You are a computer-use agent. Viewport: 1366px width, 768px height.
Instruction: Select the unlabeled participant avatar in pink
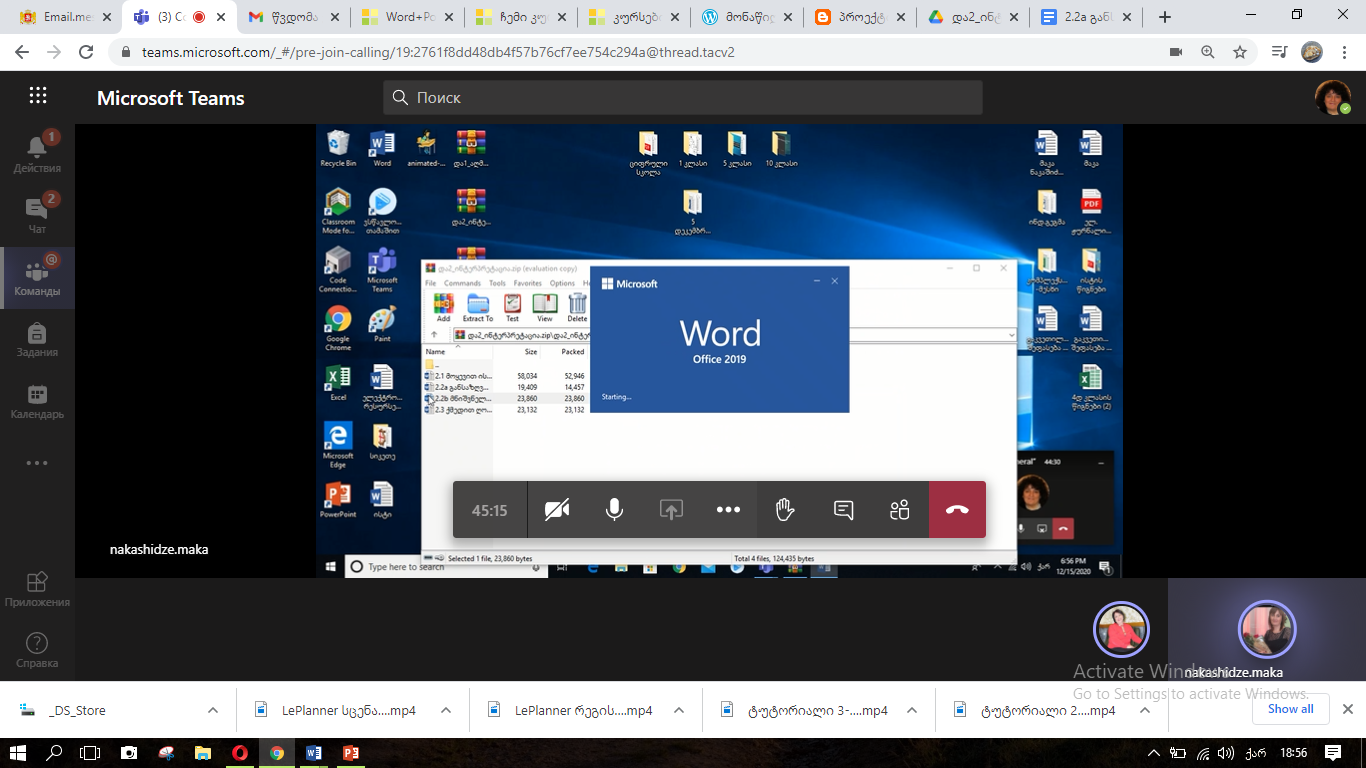[x=1121, y=630]
